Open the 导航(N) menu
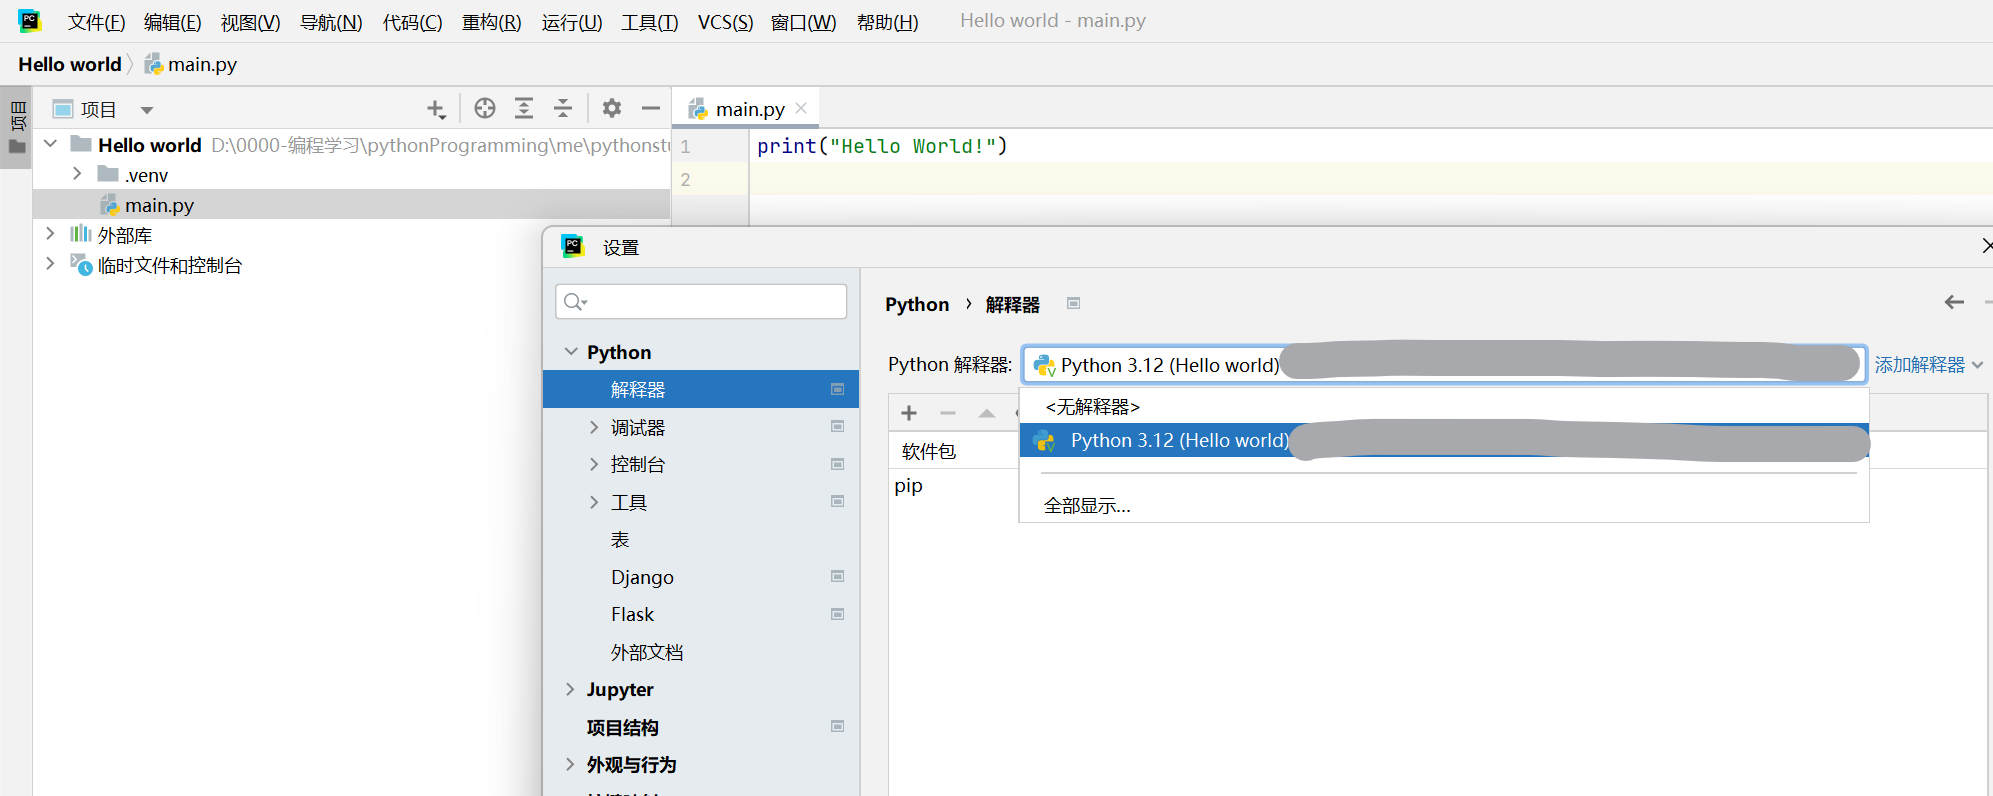This screenshot has width=1993, height=796. (x=331, y=22)
